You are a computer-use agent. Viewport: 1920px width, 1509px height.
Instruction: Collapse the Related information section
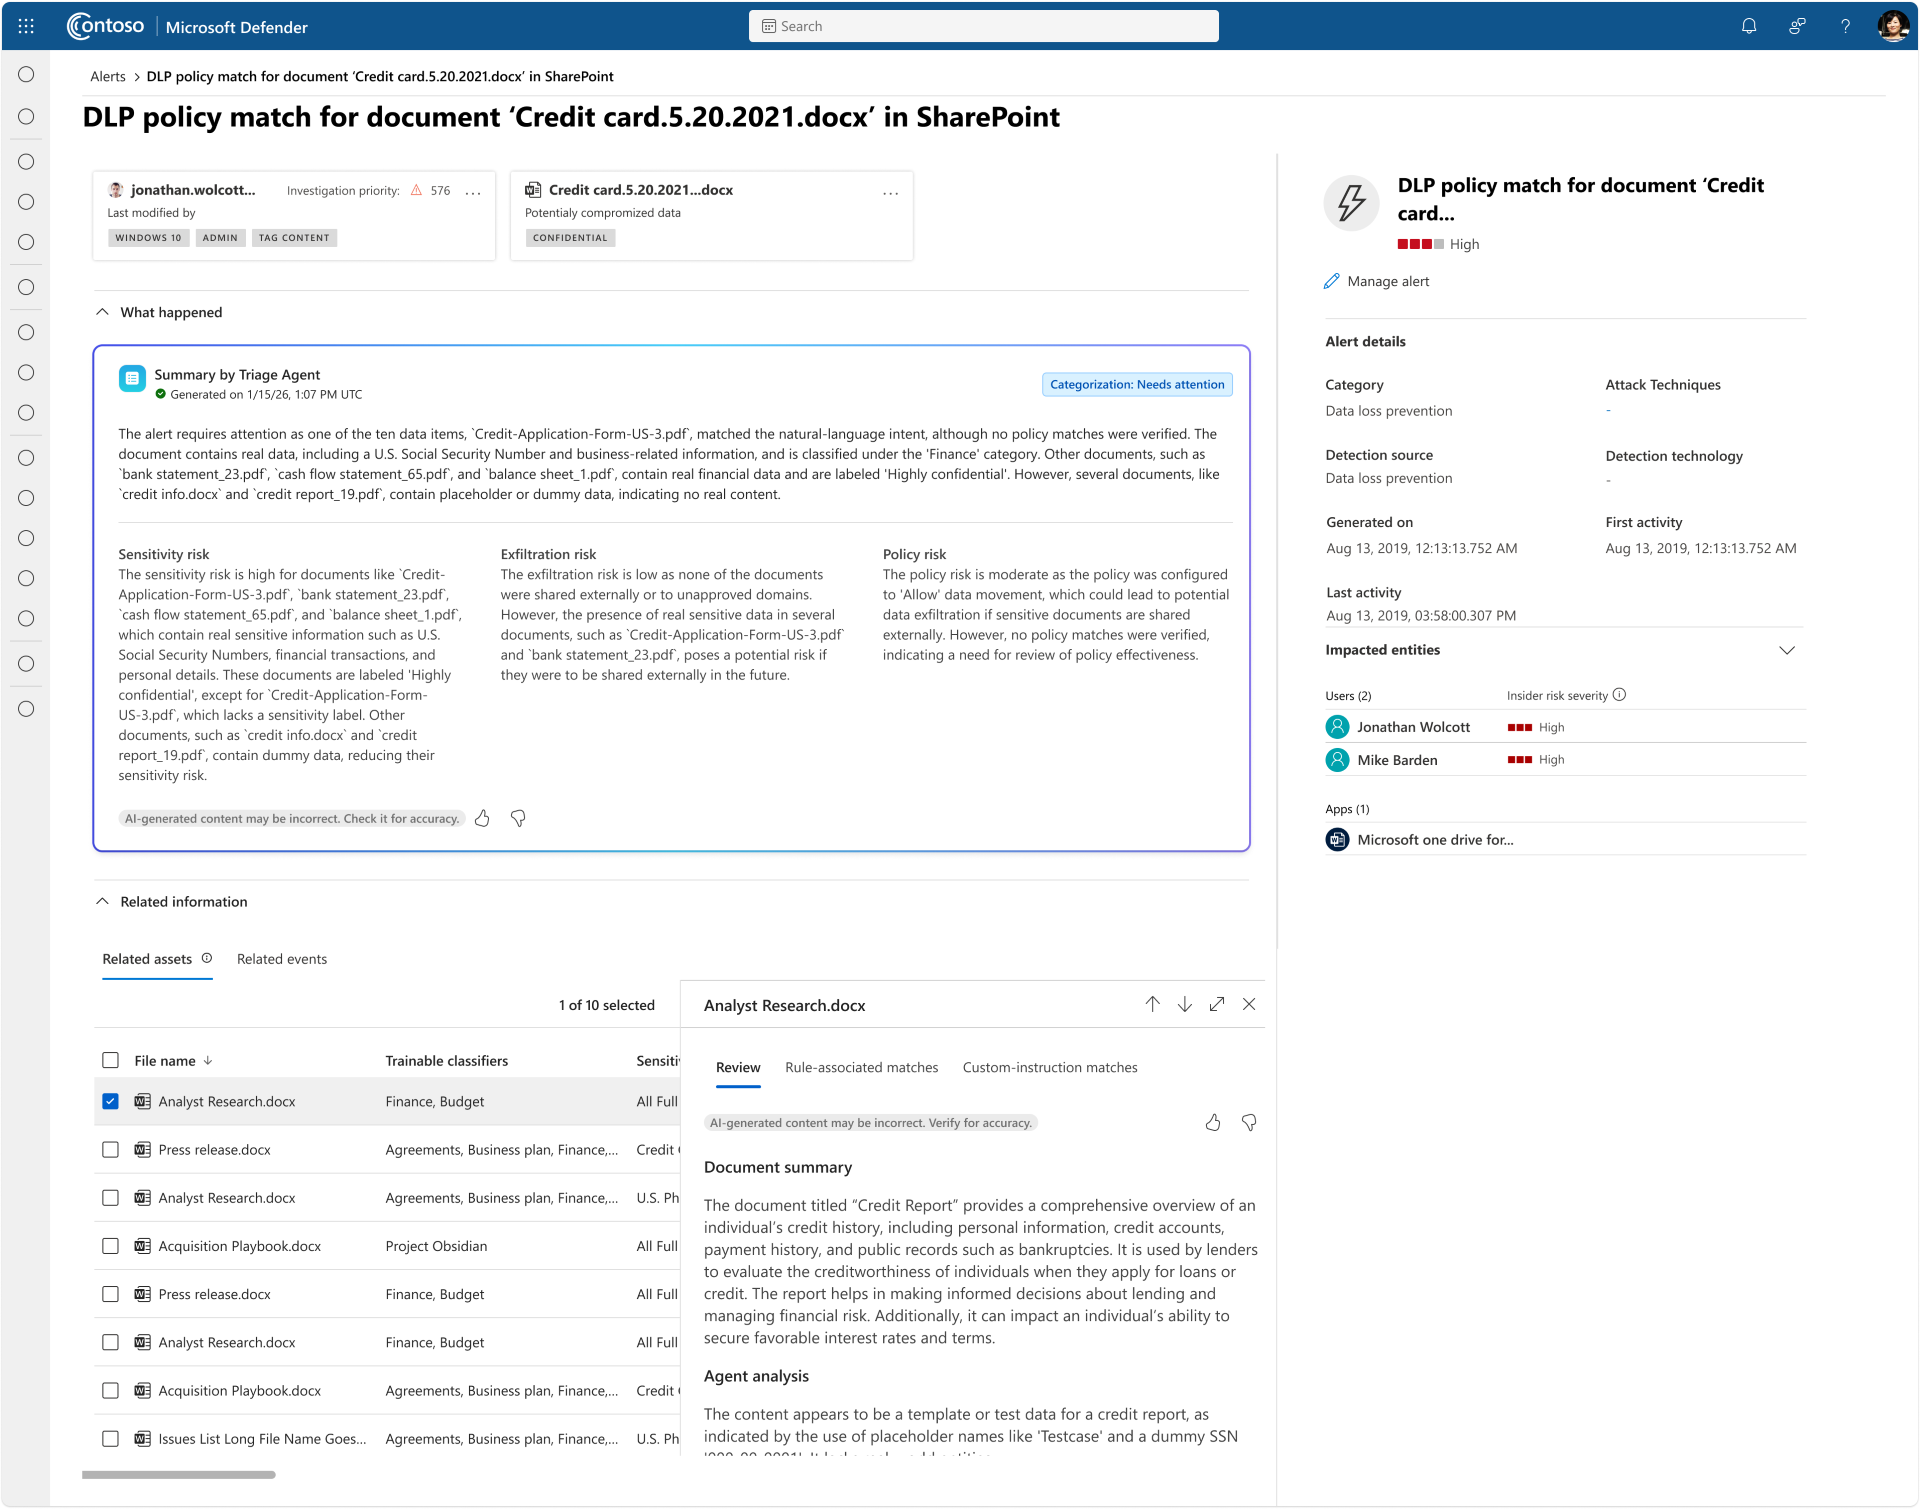pyautogui.click(x=102, y=901)
